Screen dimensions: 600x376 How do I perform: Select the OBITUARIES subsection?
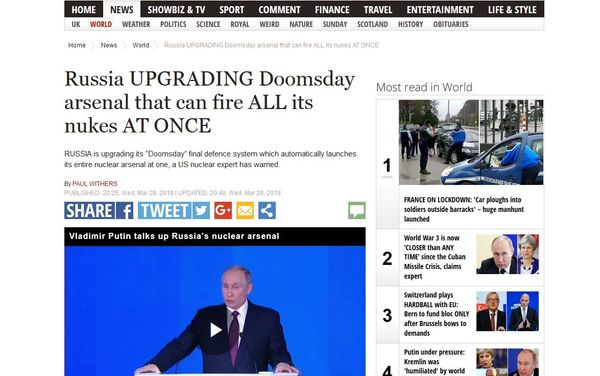pyautogui.click(x=451, y=24)
